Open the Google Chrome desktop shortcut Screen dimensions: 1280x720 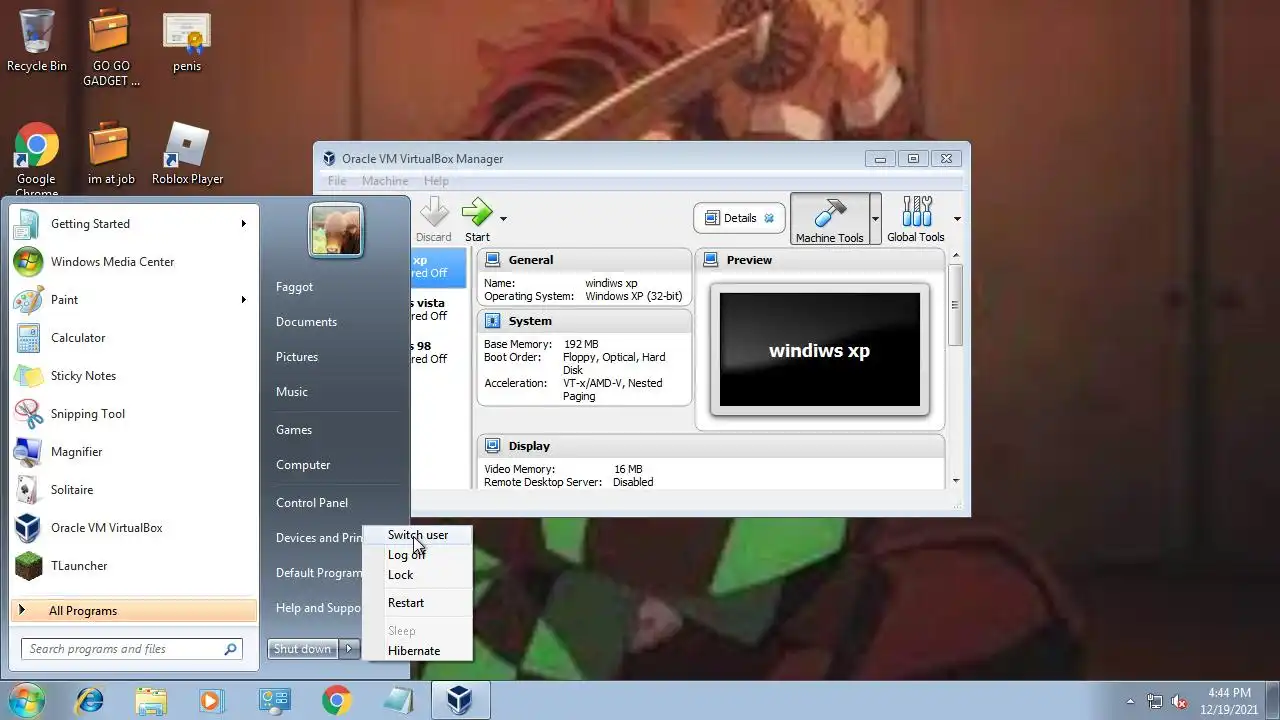point(36,160)
